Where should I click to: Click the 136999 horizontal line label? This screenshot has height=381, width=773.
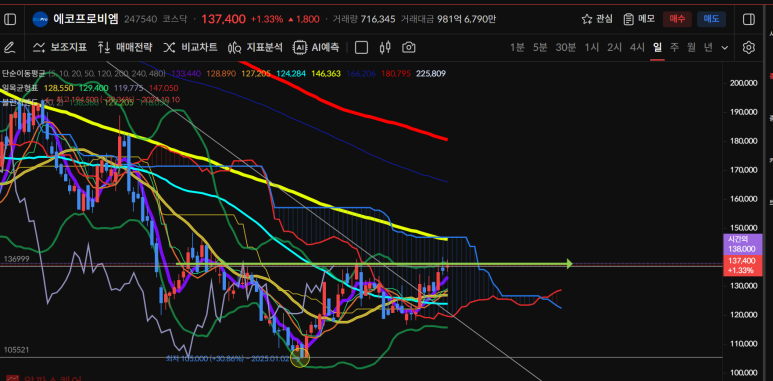[17, 259]
